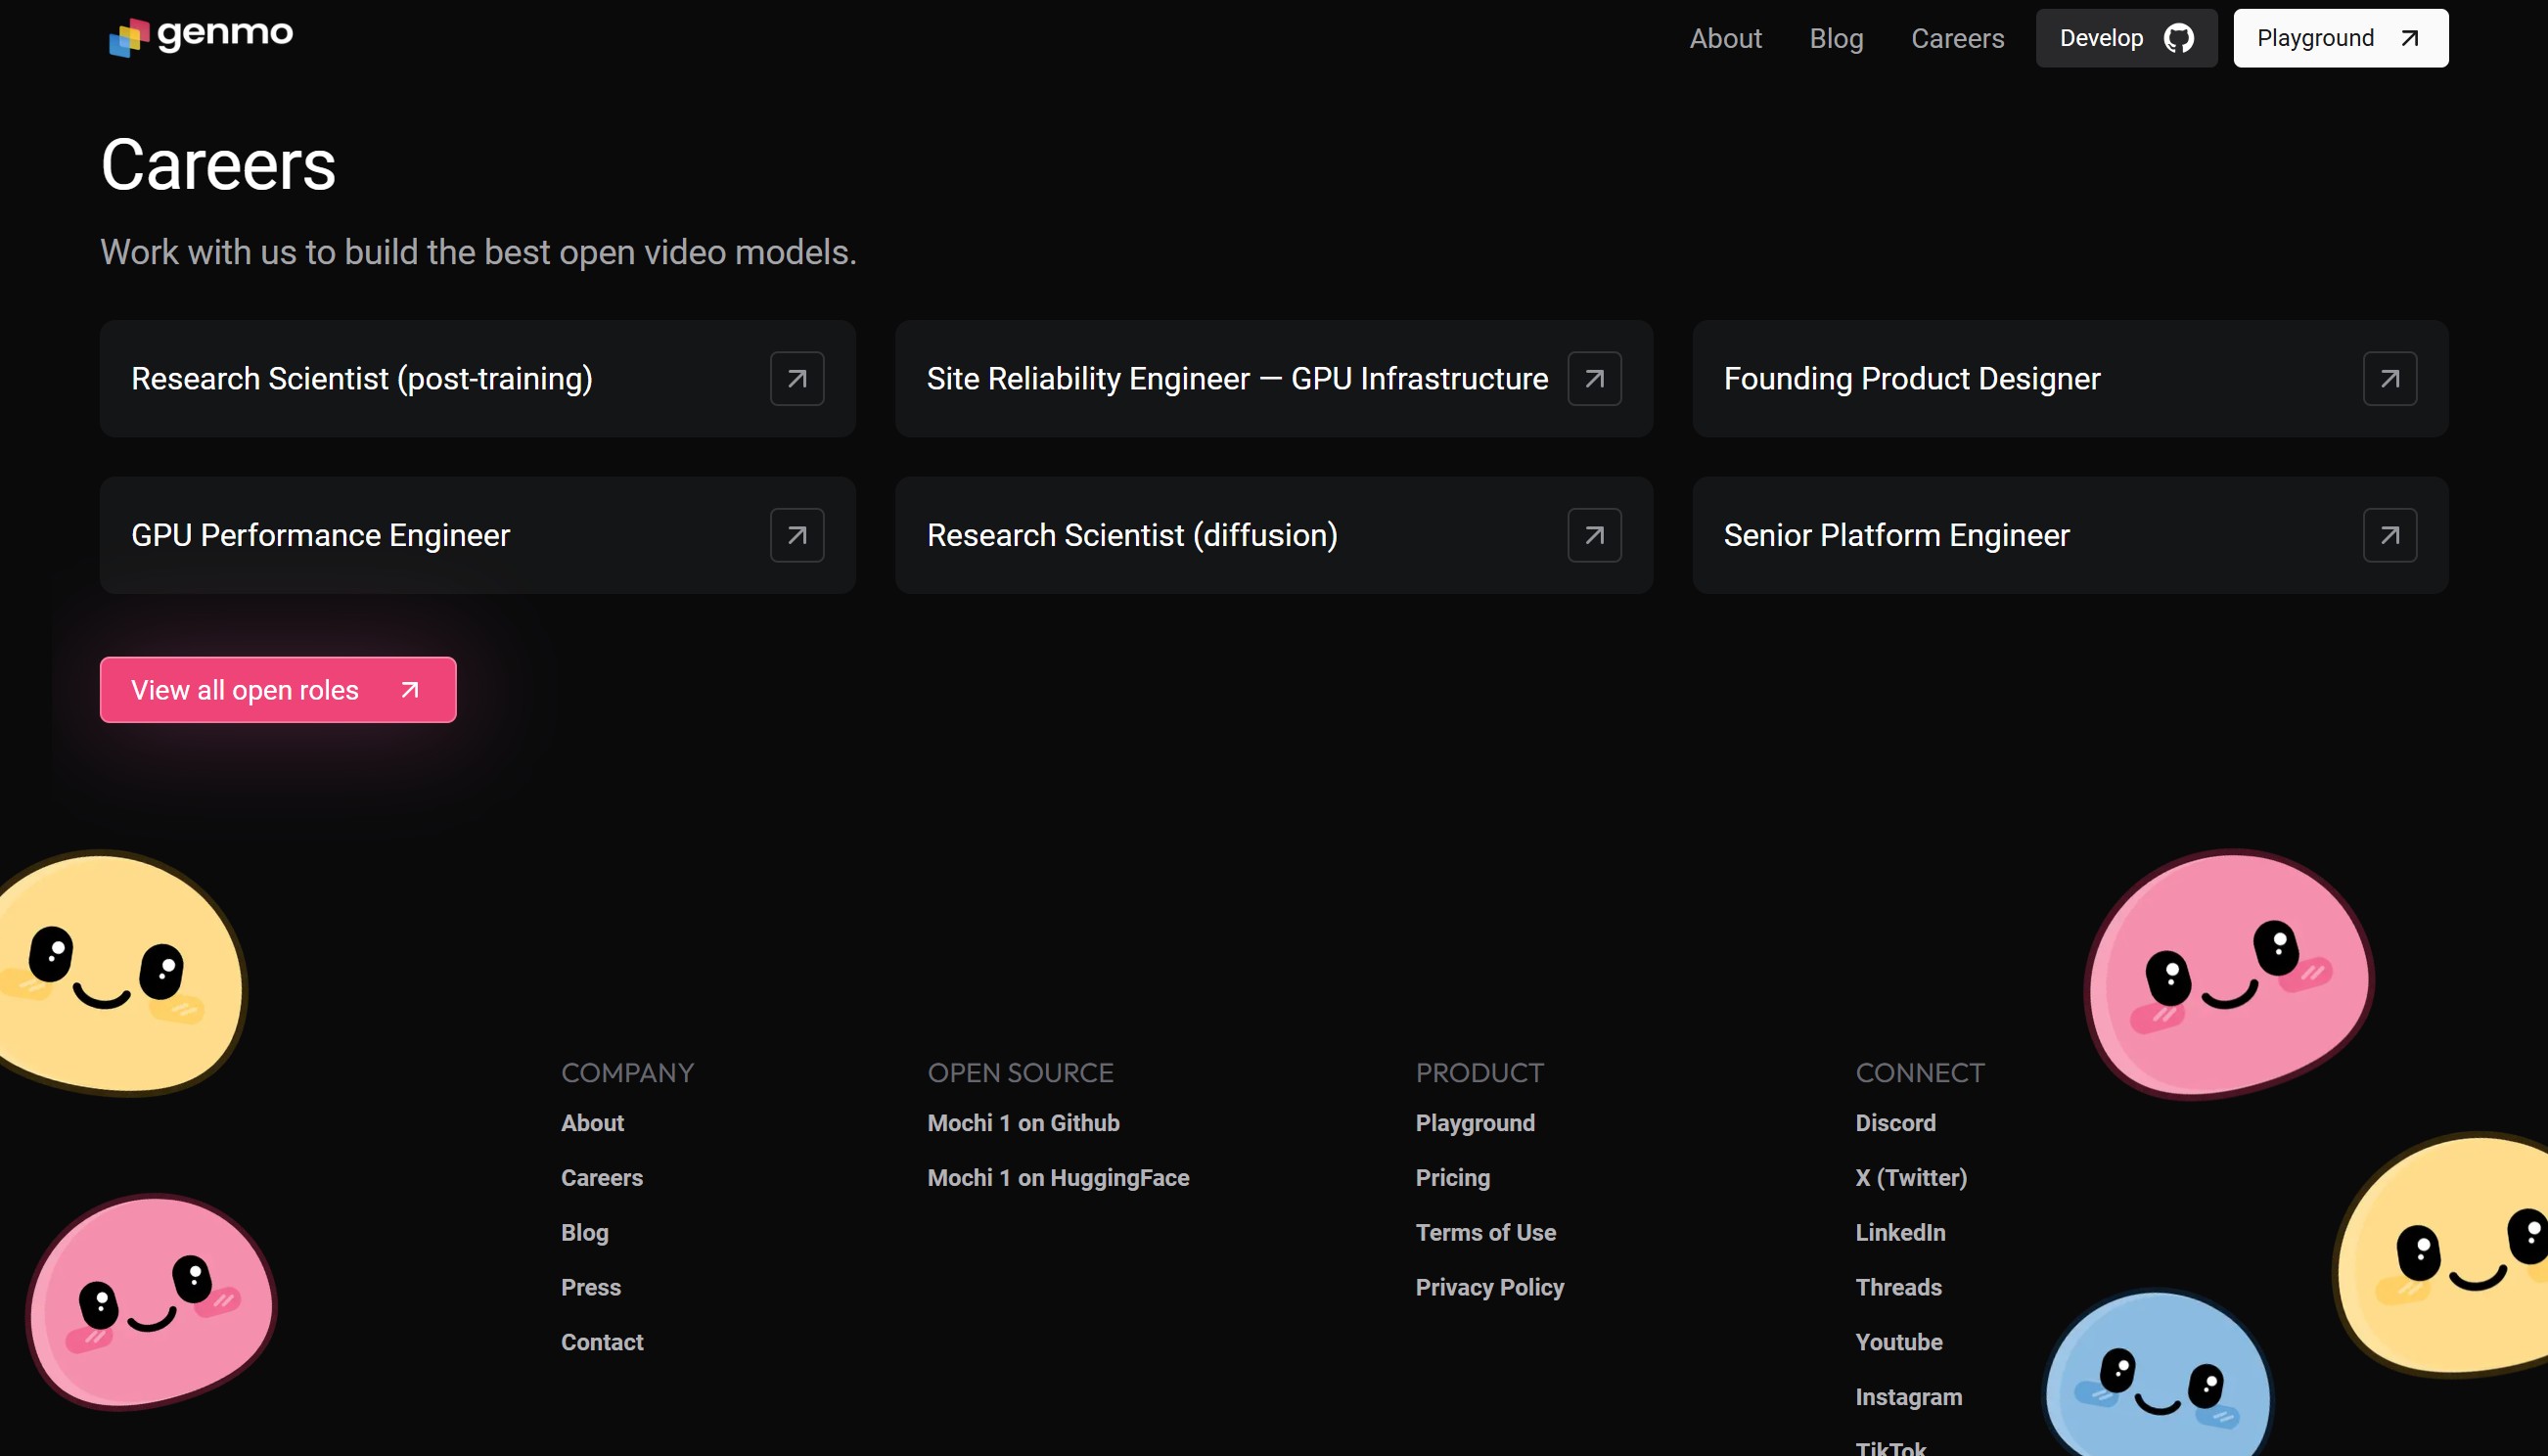Open the Research Scientist (diffusion) role

pos(1274,535)
